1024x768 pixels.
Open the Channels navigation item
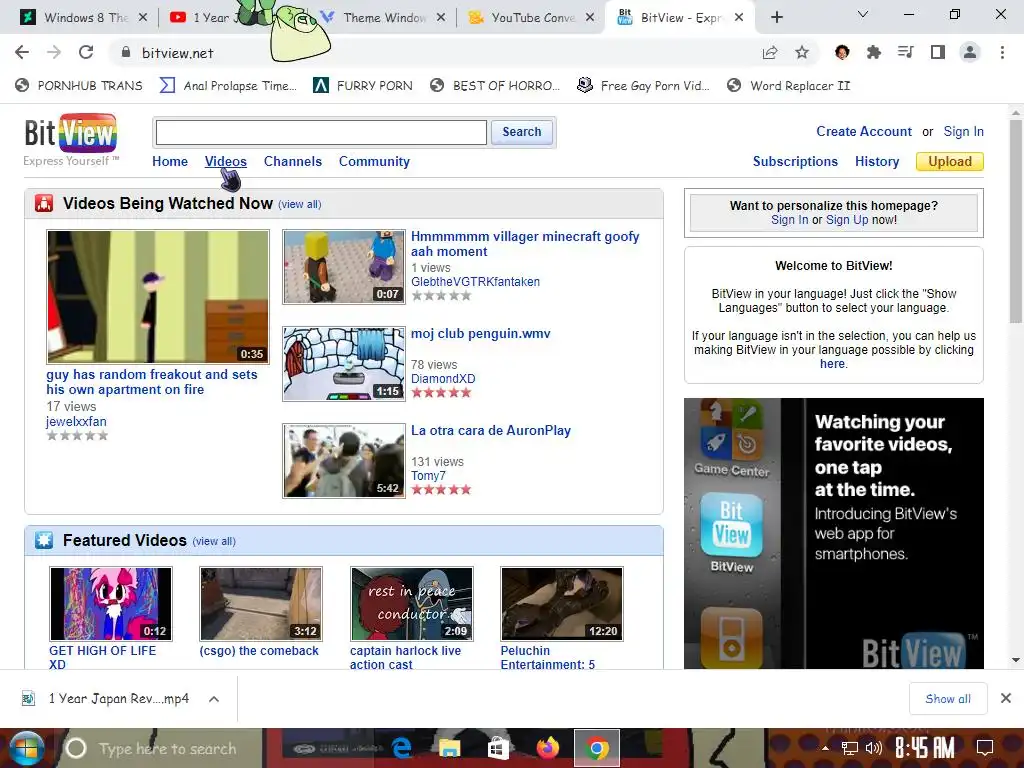click(x=293, y=161)
